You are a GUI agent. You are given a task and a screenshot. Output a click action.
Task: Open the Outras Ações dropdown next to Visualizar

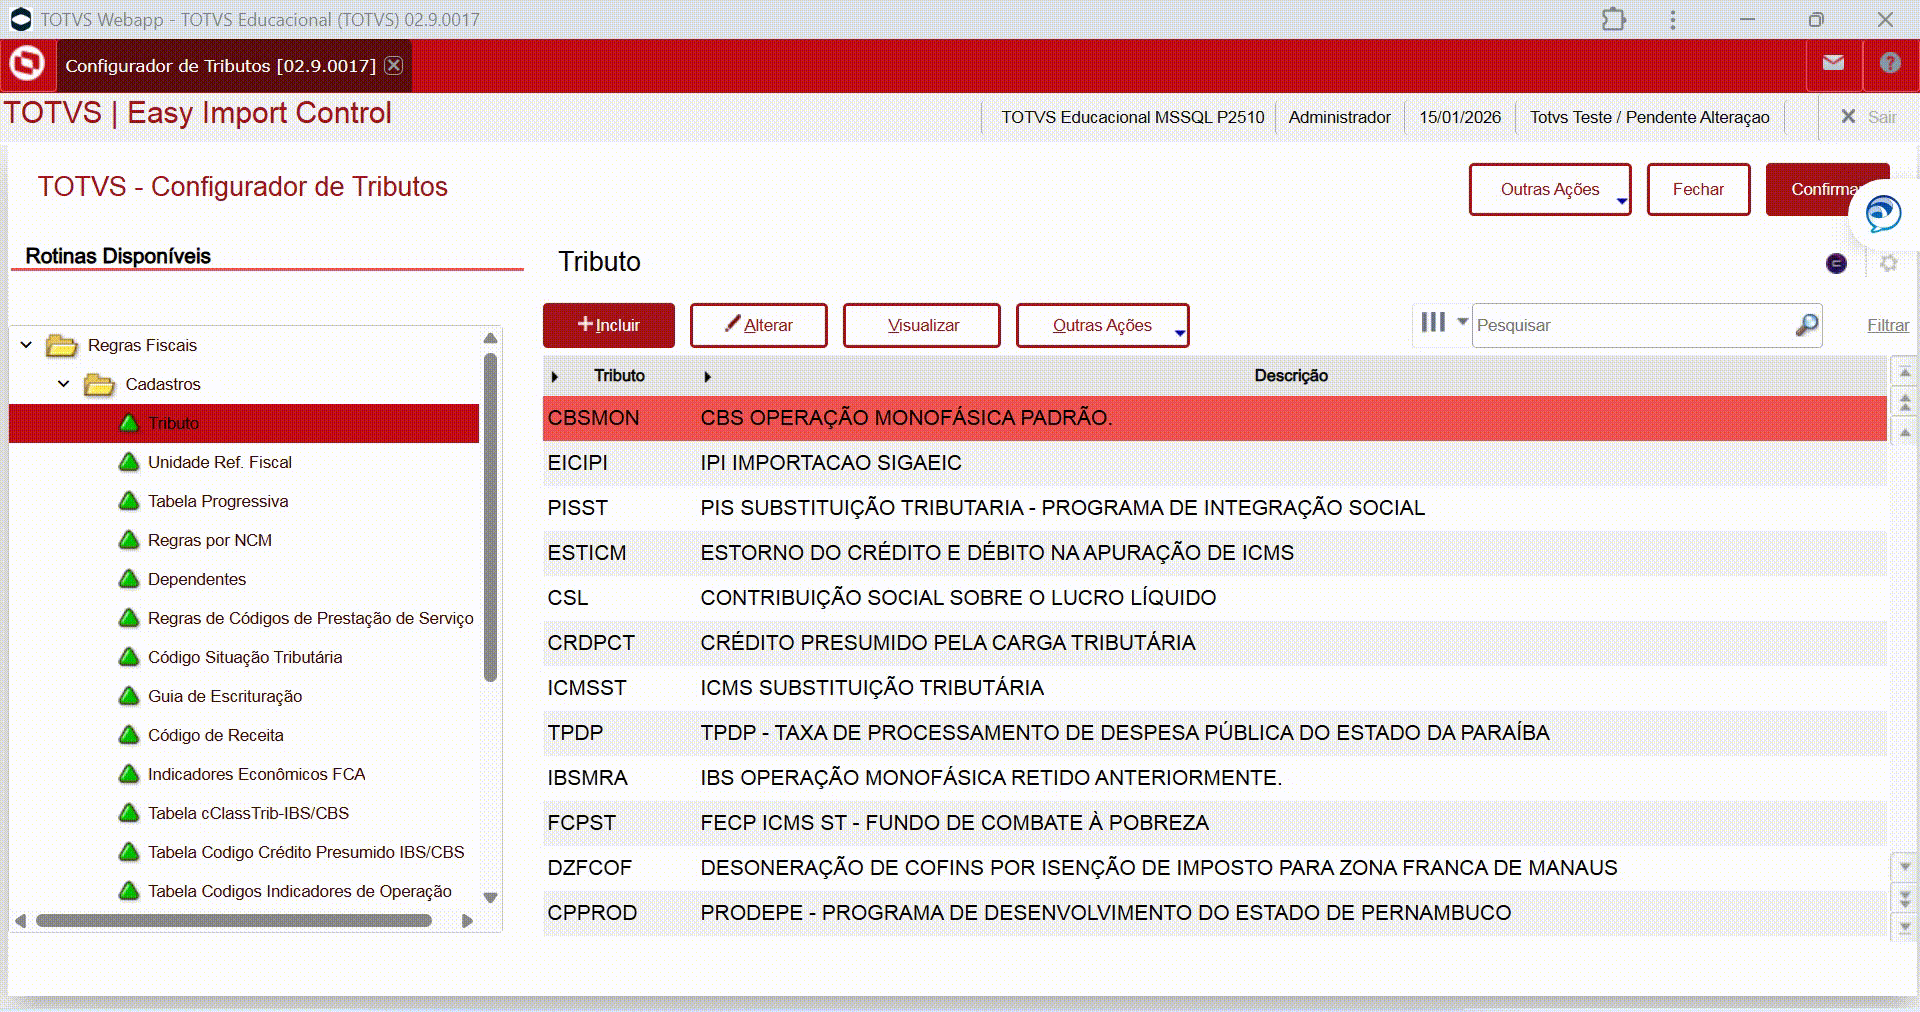[x=1102, y=325]
